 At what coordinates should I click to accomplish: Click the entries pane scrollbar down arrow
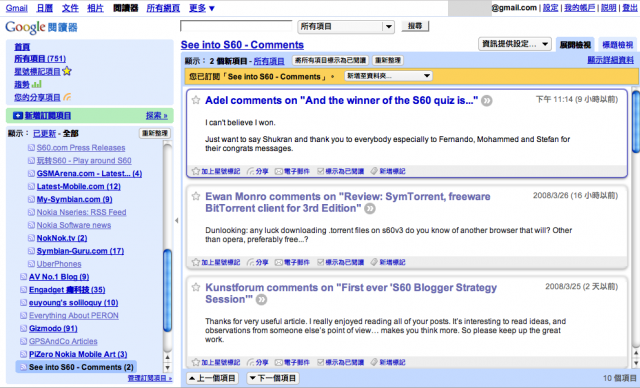point(636,362)
